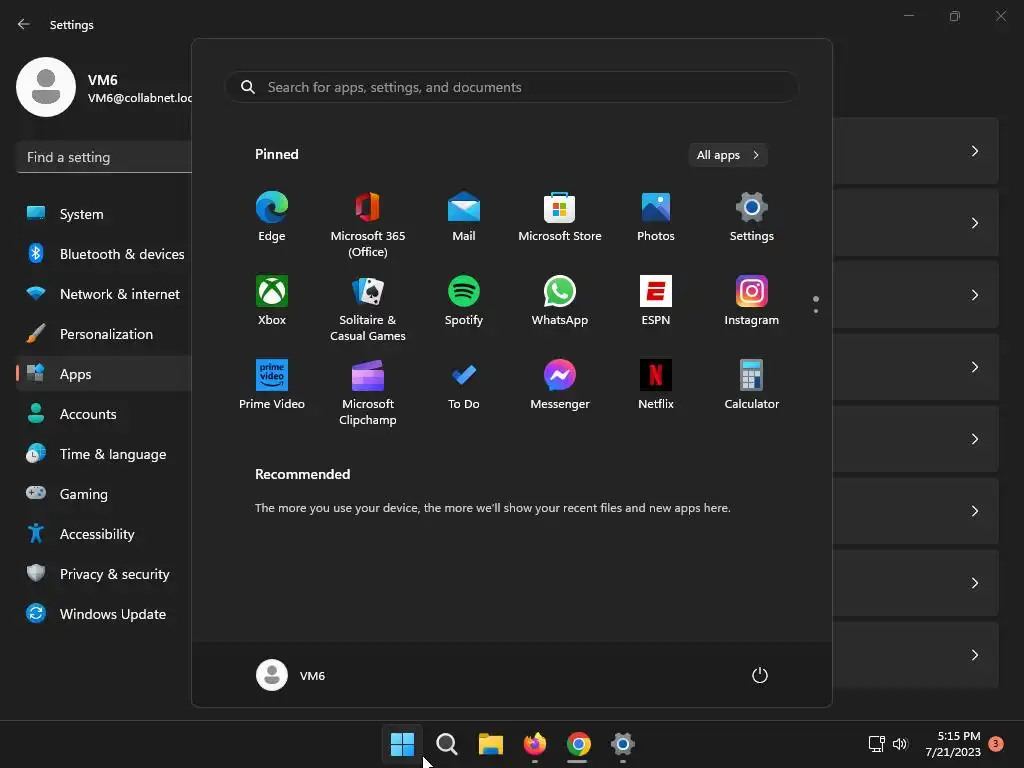
Task: Launch Prime Video app
Action: (x=272, y=384)
